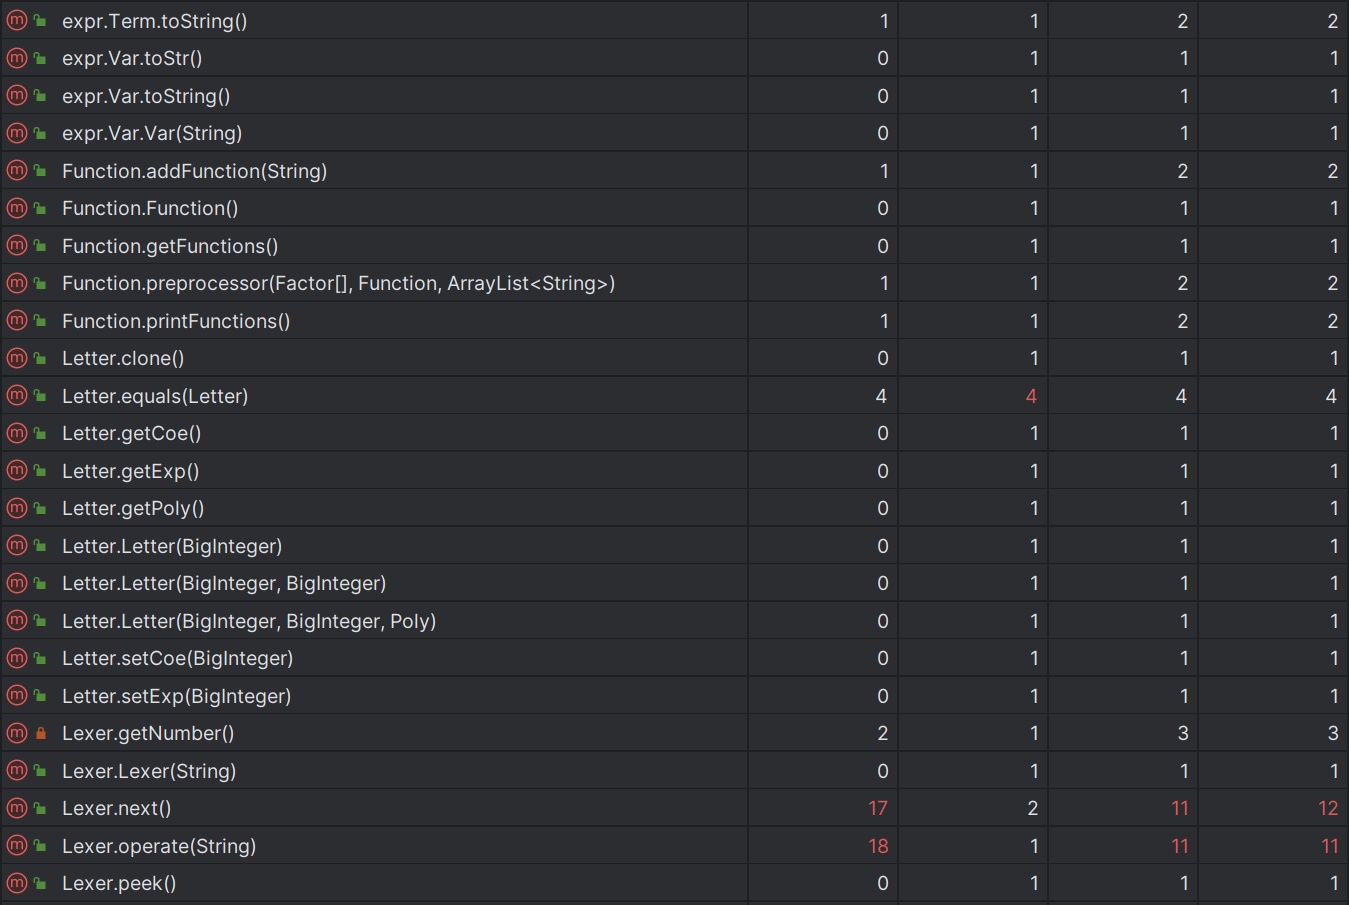The height and width of the screenshot is (905, 1349).
Task: Click the method icon beside expr.Term.toString()
Action: point(17,21)
